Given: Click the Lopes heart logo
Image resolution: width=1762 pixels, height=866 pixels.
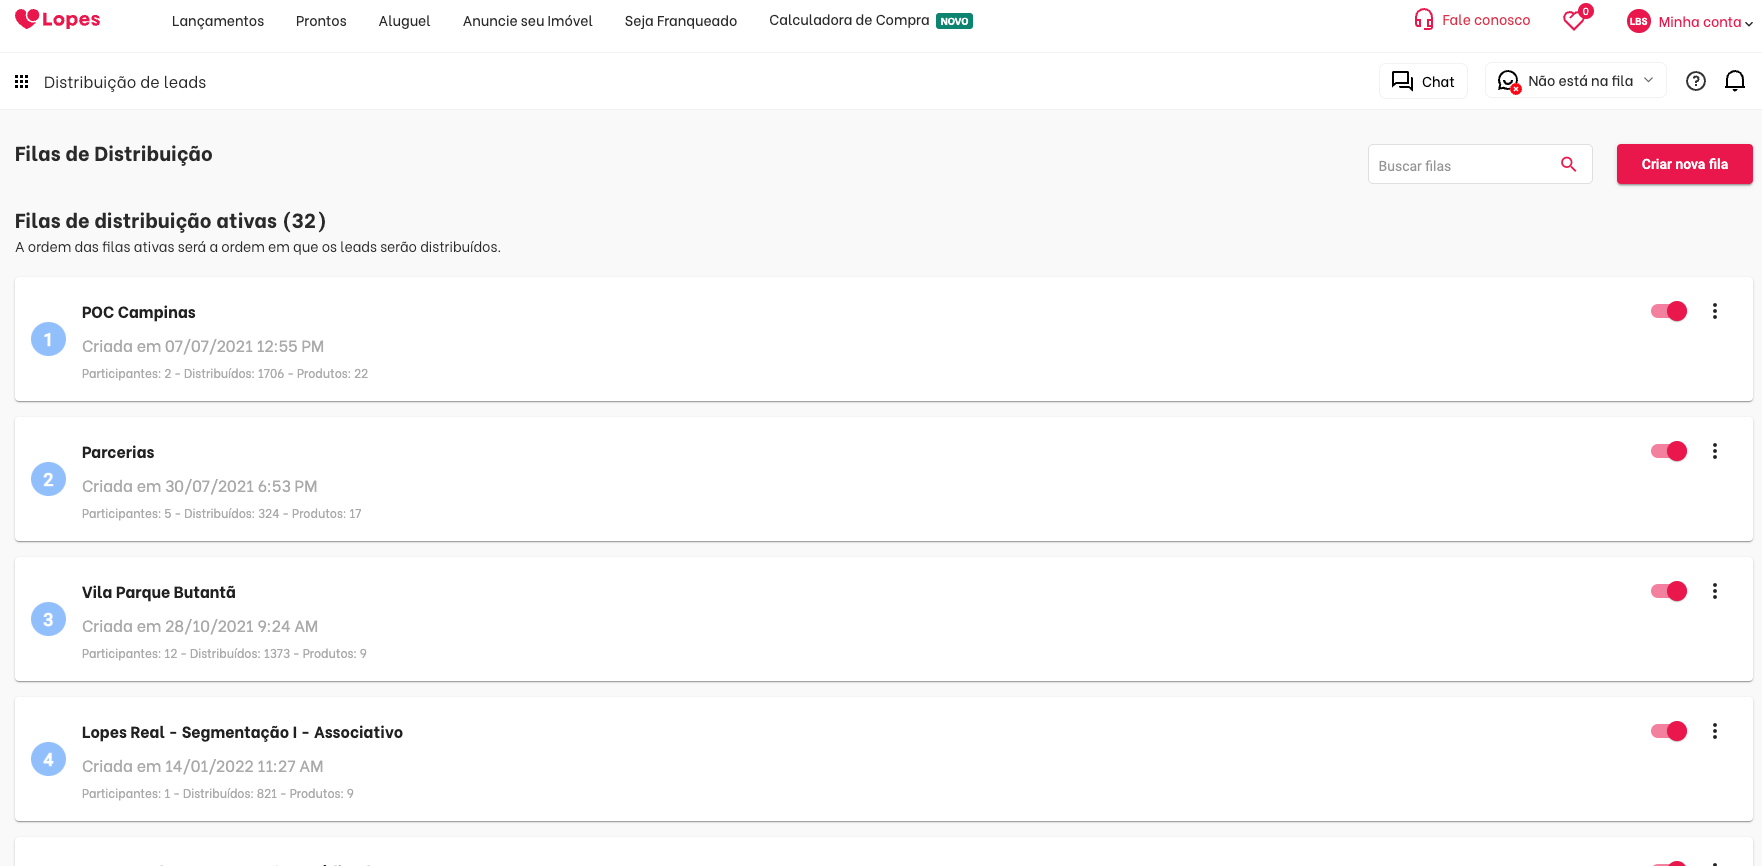Looking at the screenshot, I should click(x=57, y=20).
